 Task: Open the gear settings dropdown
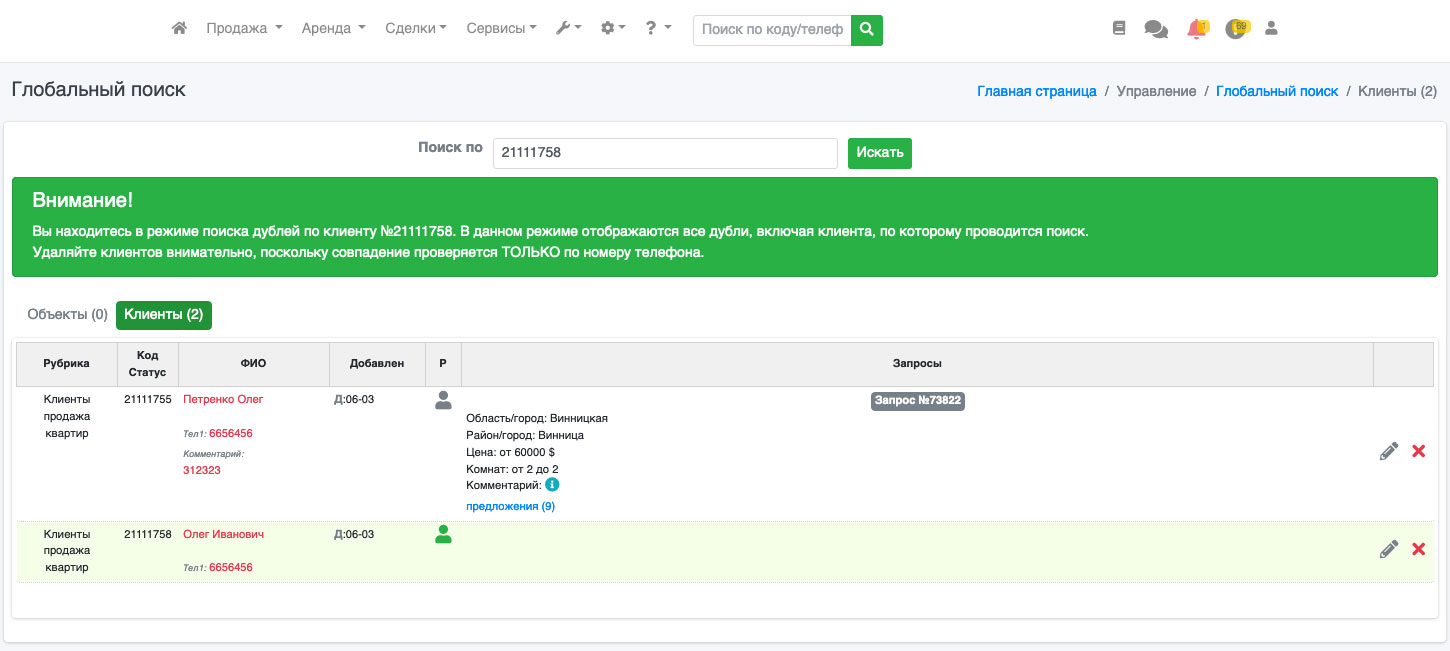(x=612, y=29)
